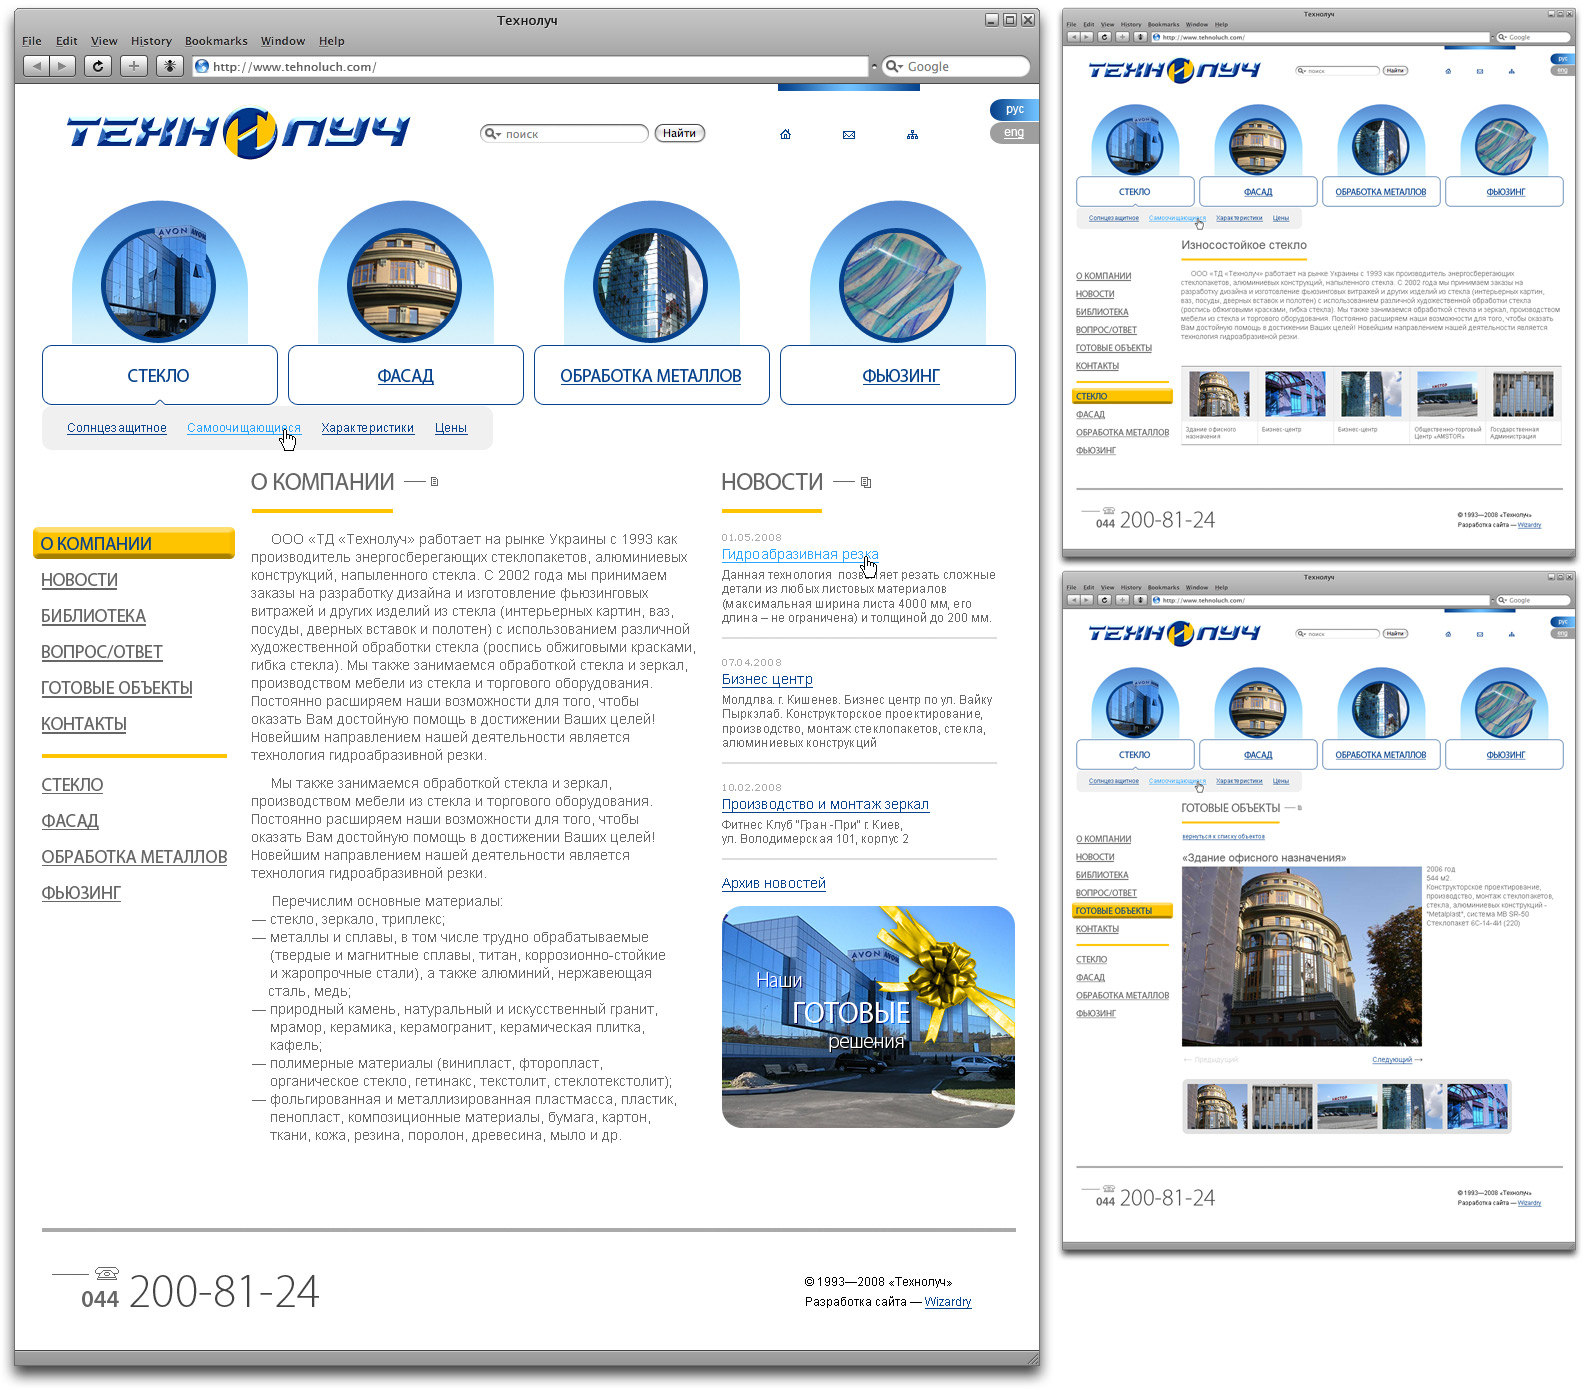The width and height of the screenshot is (1593, 1390).
Task: Open the magnifier dropdown in large поиск field
Action: (x=492, y=134)
